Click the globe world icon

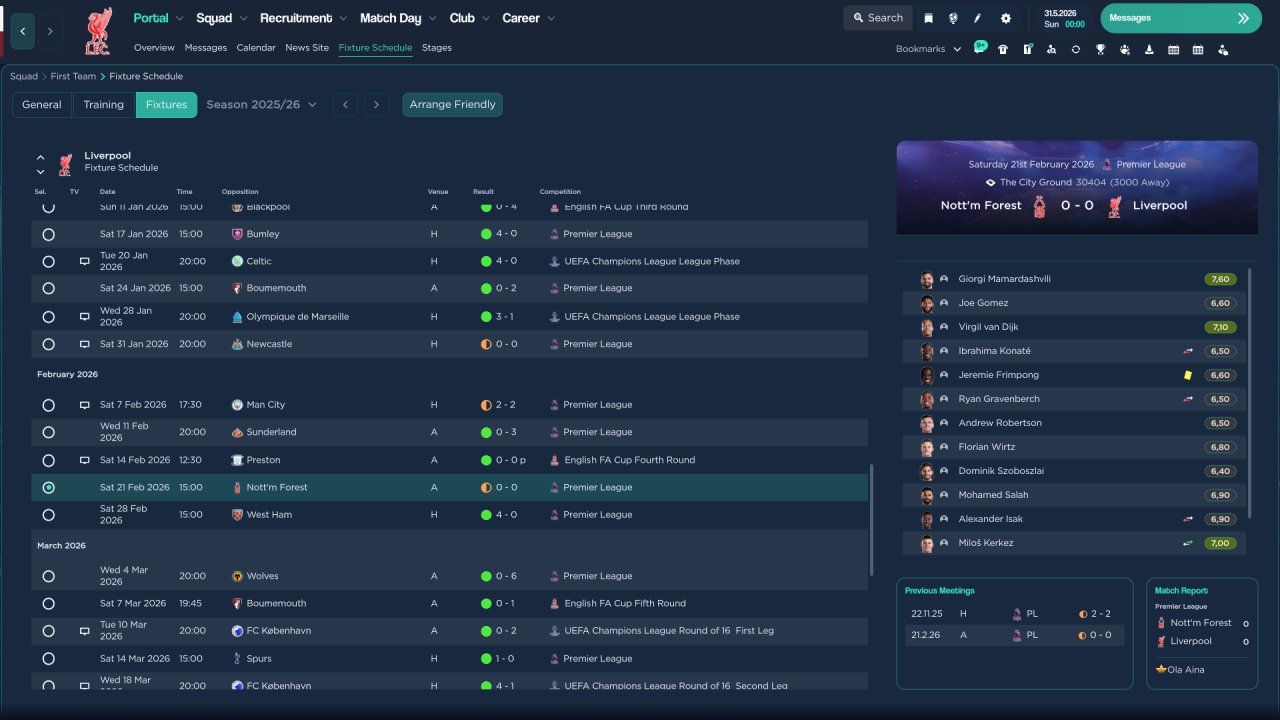click(953, 18)
